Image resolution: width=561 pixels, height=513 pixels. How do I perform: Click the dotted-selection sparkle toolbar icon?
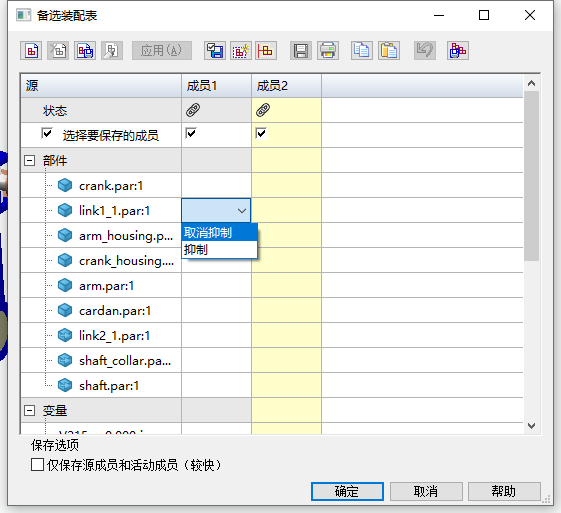pos(240,50)
